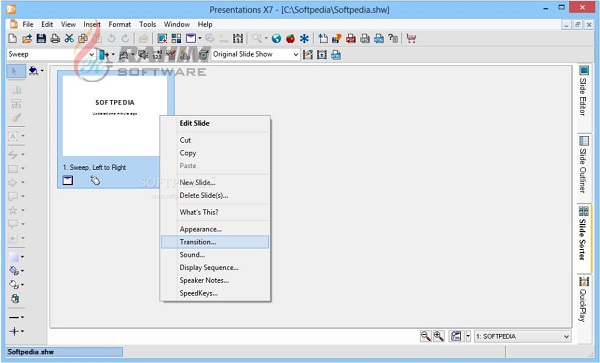Expand the transition direction dropdown arrow
This screenshot has height=363, width=600.
113,55
